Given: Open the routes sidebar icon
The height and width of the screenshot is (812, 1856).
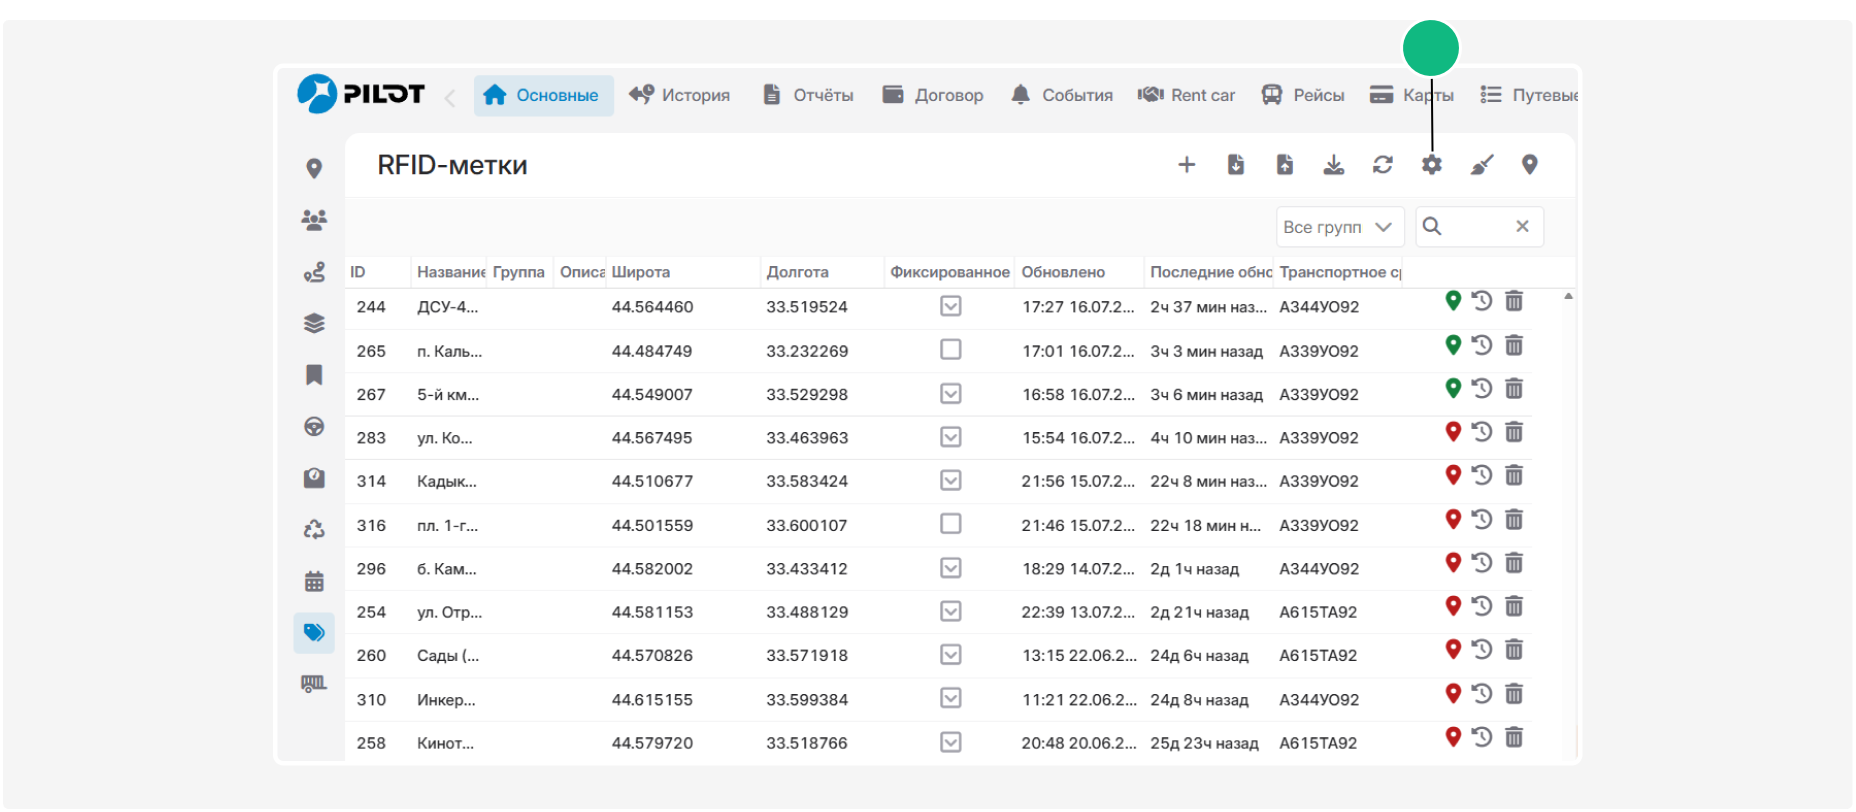Looking at the screenshot, I should coord(314,272).
